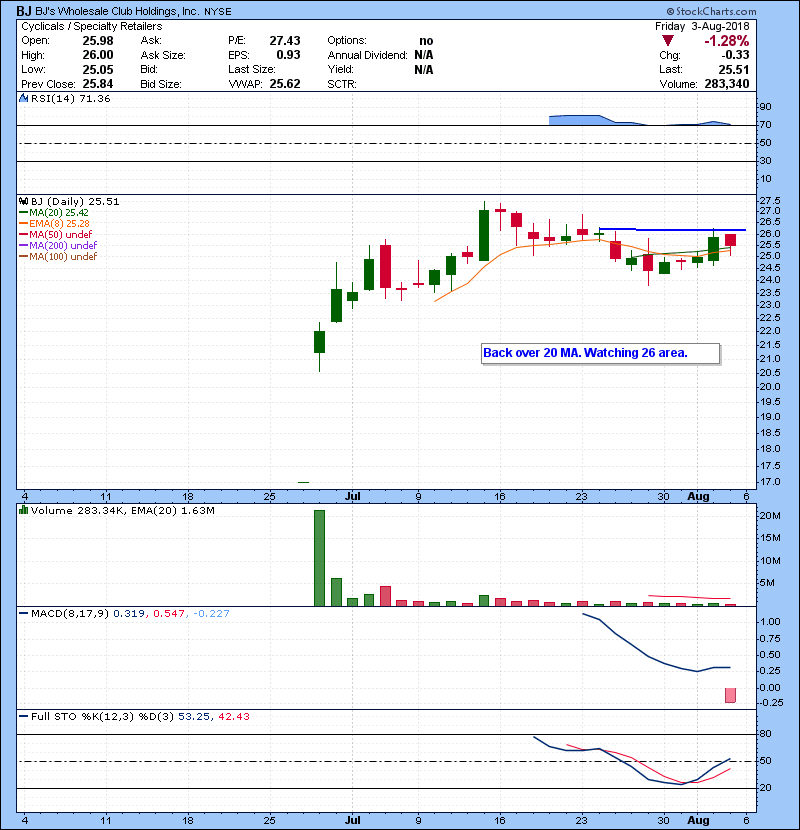The height and width of the screenshot is (830, 800).
Task: Click the stochastic %K value 53.25
Action: coord(194,717)
